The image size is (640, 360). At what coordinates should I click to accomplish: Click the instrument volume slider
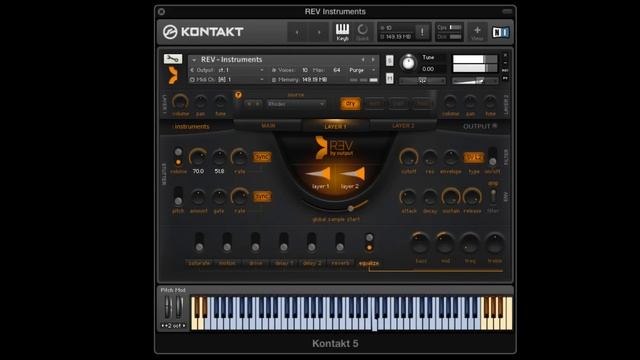coord(475,81)
